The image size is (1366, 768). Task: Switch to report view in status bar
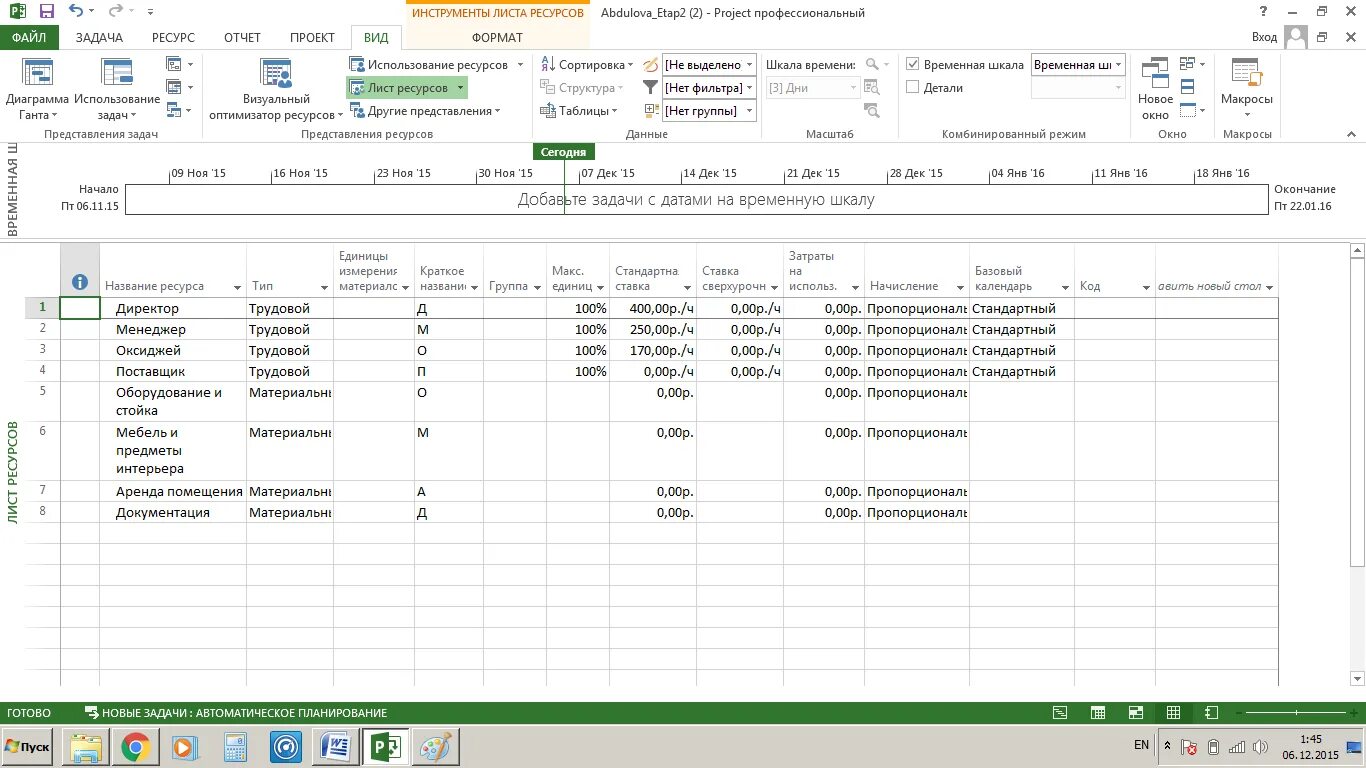point(1211,713)
